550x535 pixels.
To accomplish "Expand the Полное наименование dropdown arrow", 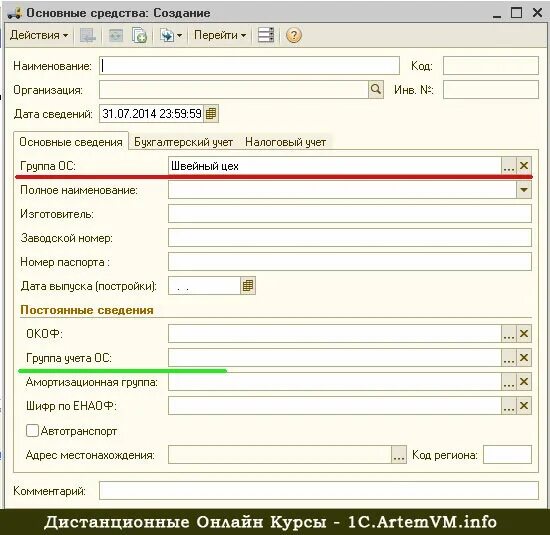I will coord(524,190).
